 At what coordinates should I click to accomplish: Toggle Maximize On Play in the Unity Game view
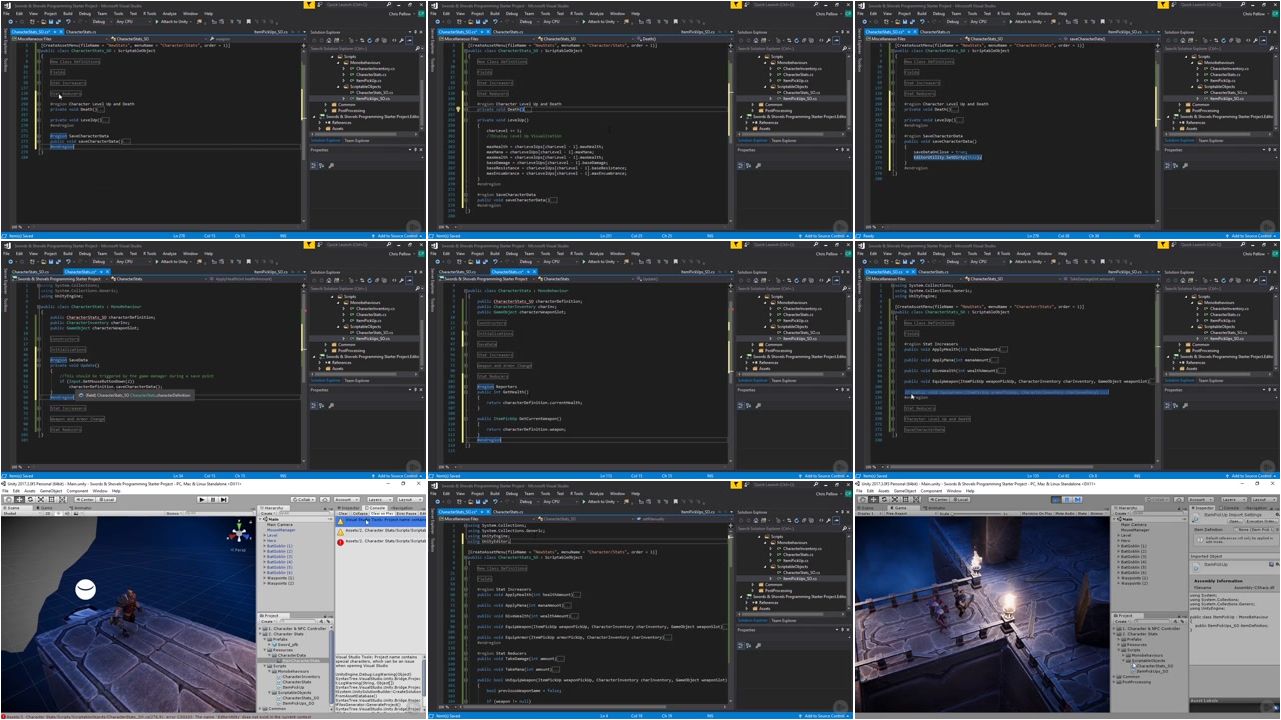pyautogui.click(x=1037, y=513)
